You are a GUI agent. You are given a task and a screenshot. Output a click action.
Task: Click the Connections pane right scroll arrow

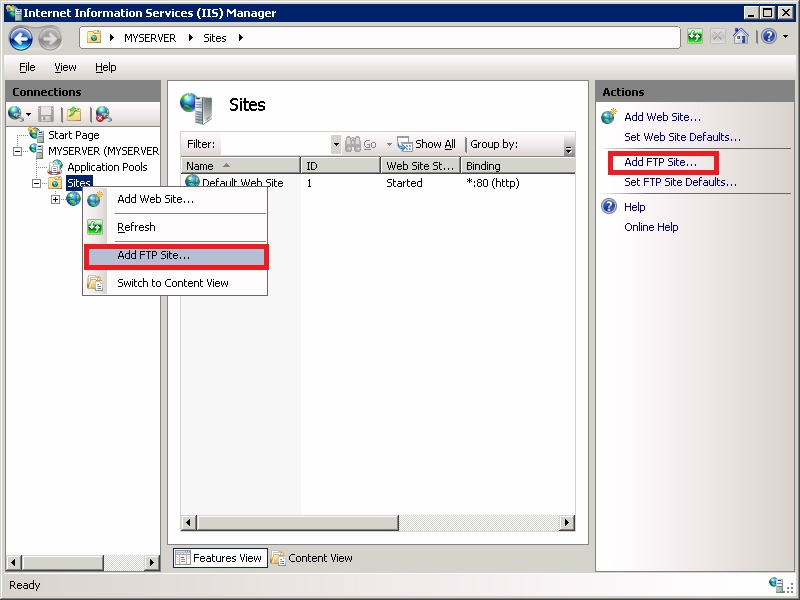152,562
